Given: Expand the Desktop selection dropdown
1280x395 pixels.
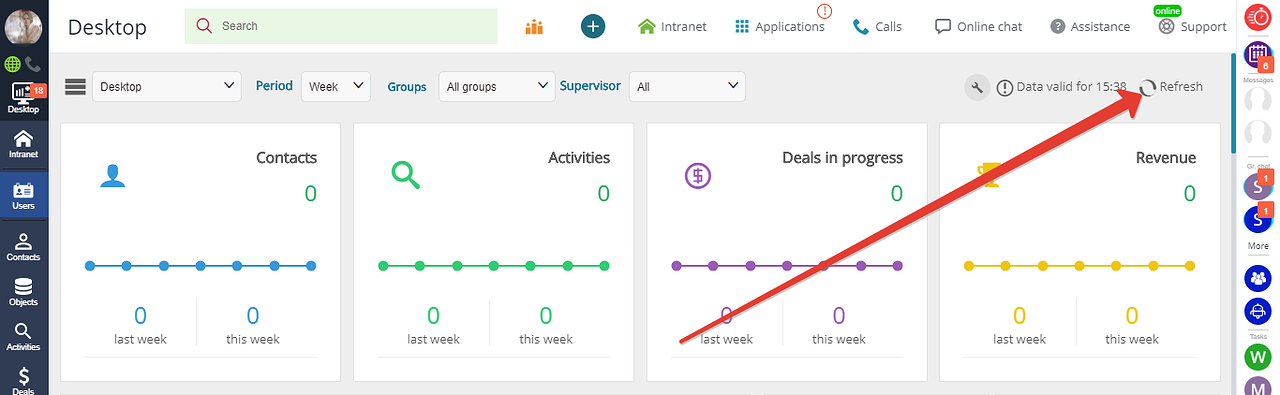Looking at the screenshot, I should (167, 87).
